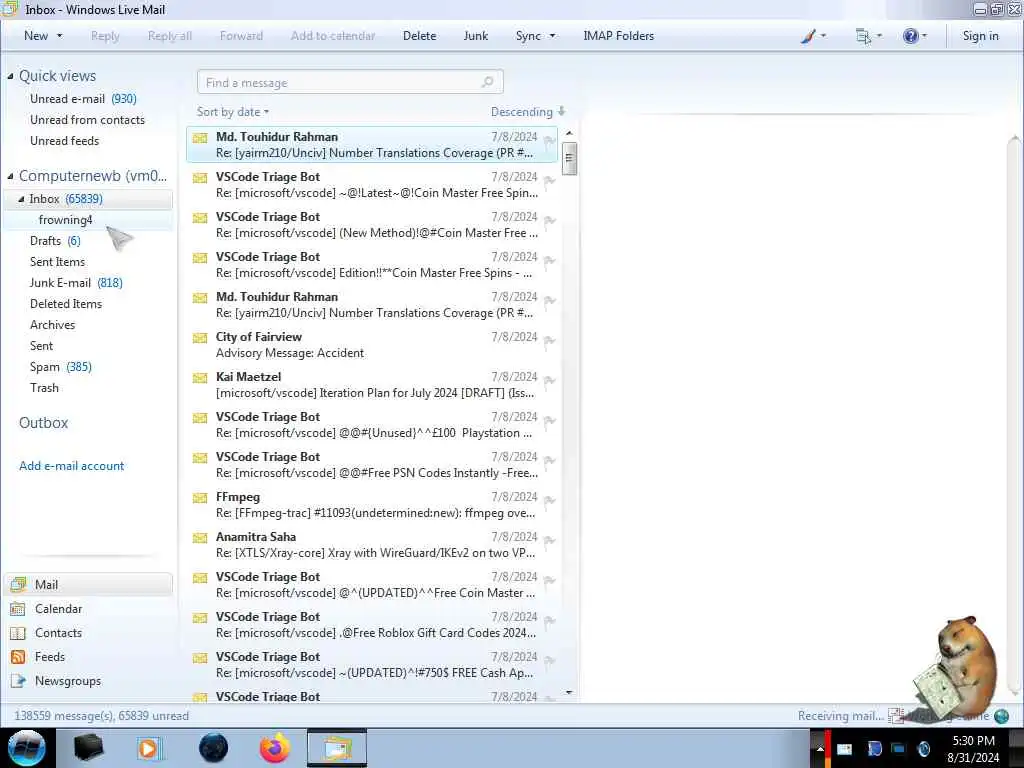Collapse the Computernewb account tree
The image size is (1024, 768).
click(x=10, y=176)
